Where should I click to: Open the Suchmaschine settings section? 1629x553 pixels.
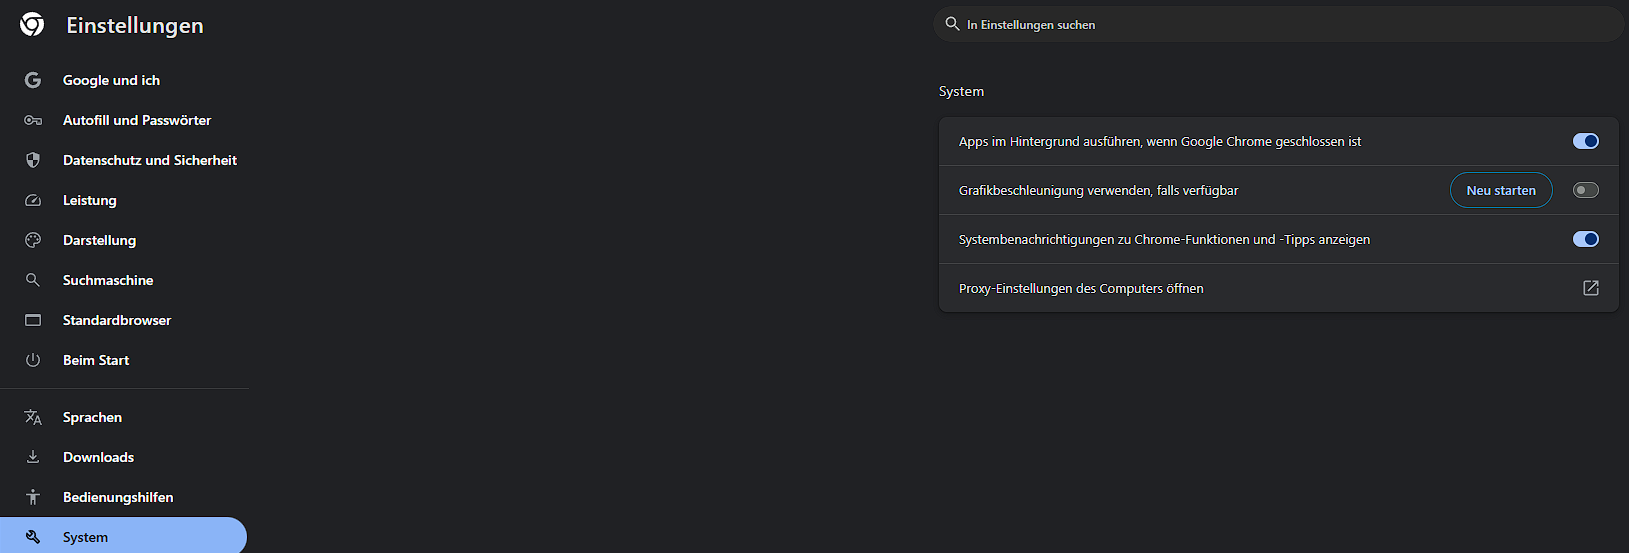(108, 280)
